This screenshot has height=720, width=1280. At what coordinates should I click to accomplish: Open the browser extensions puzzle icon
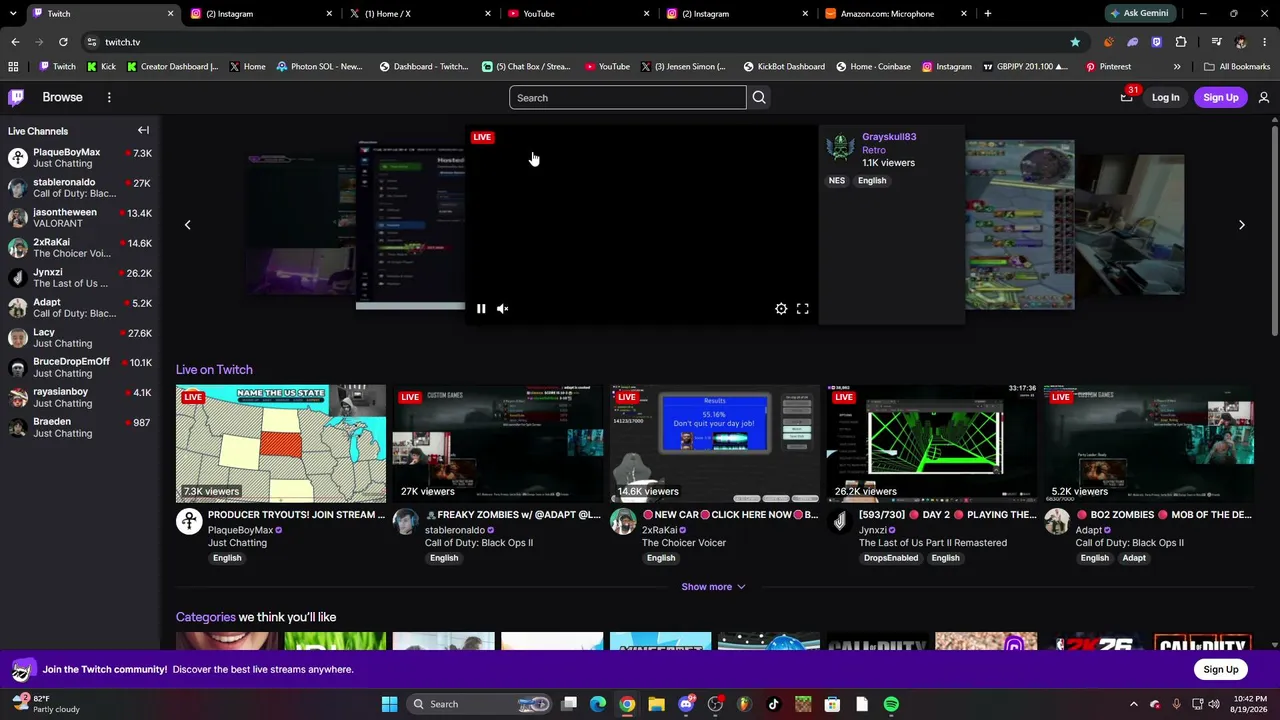coord(1181,42)
